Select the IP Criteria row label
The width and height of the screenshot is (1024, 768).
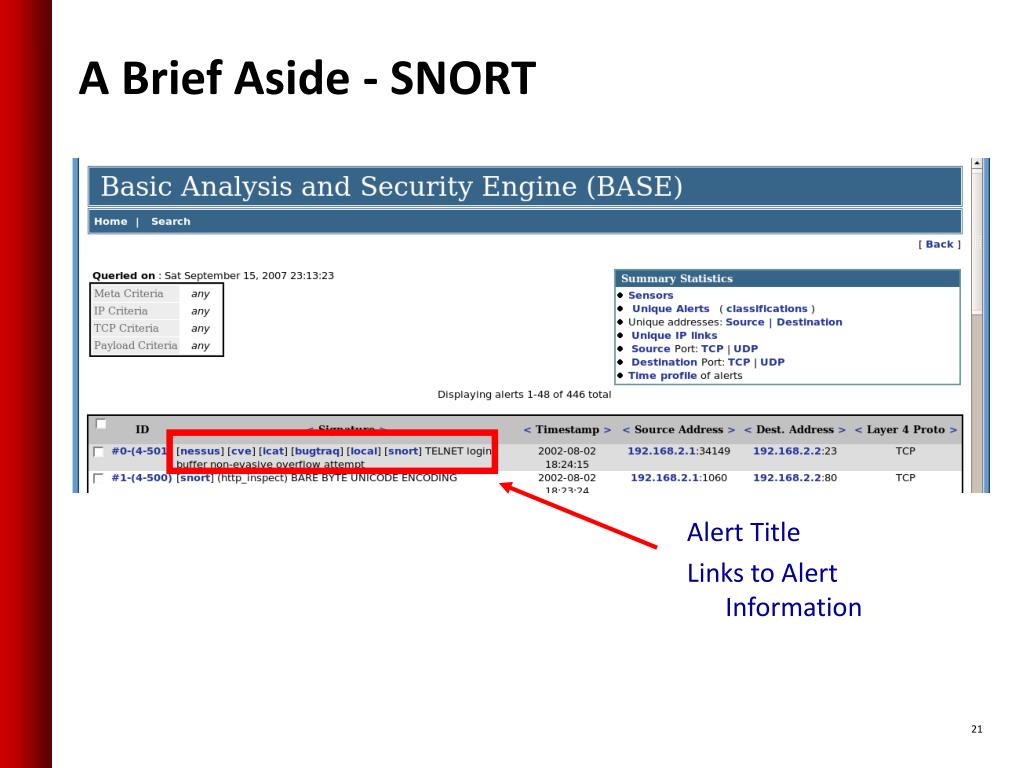[x=121, y=311]
